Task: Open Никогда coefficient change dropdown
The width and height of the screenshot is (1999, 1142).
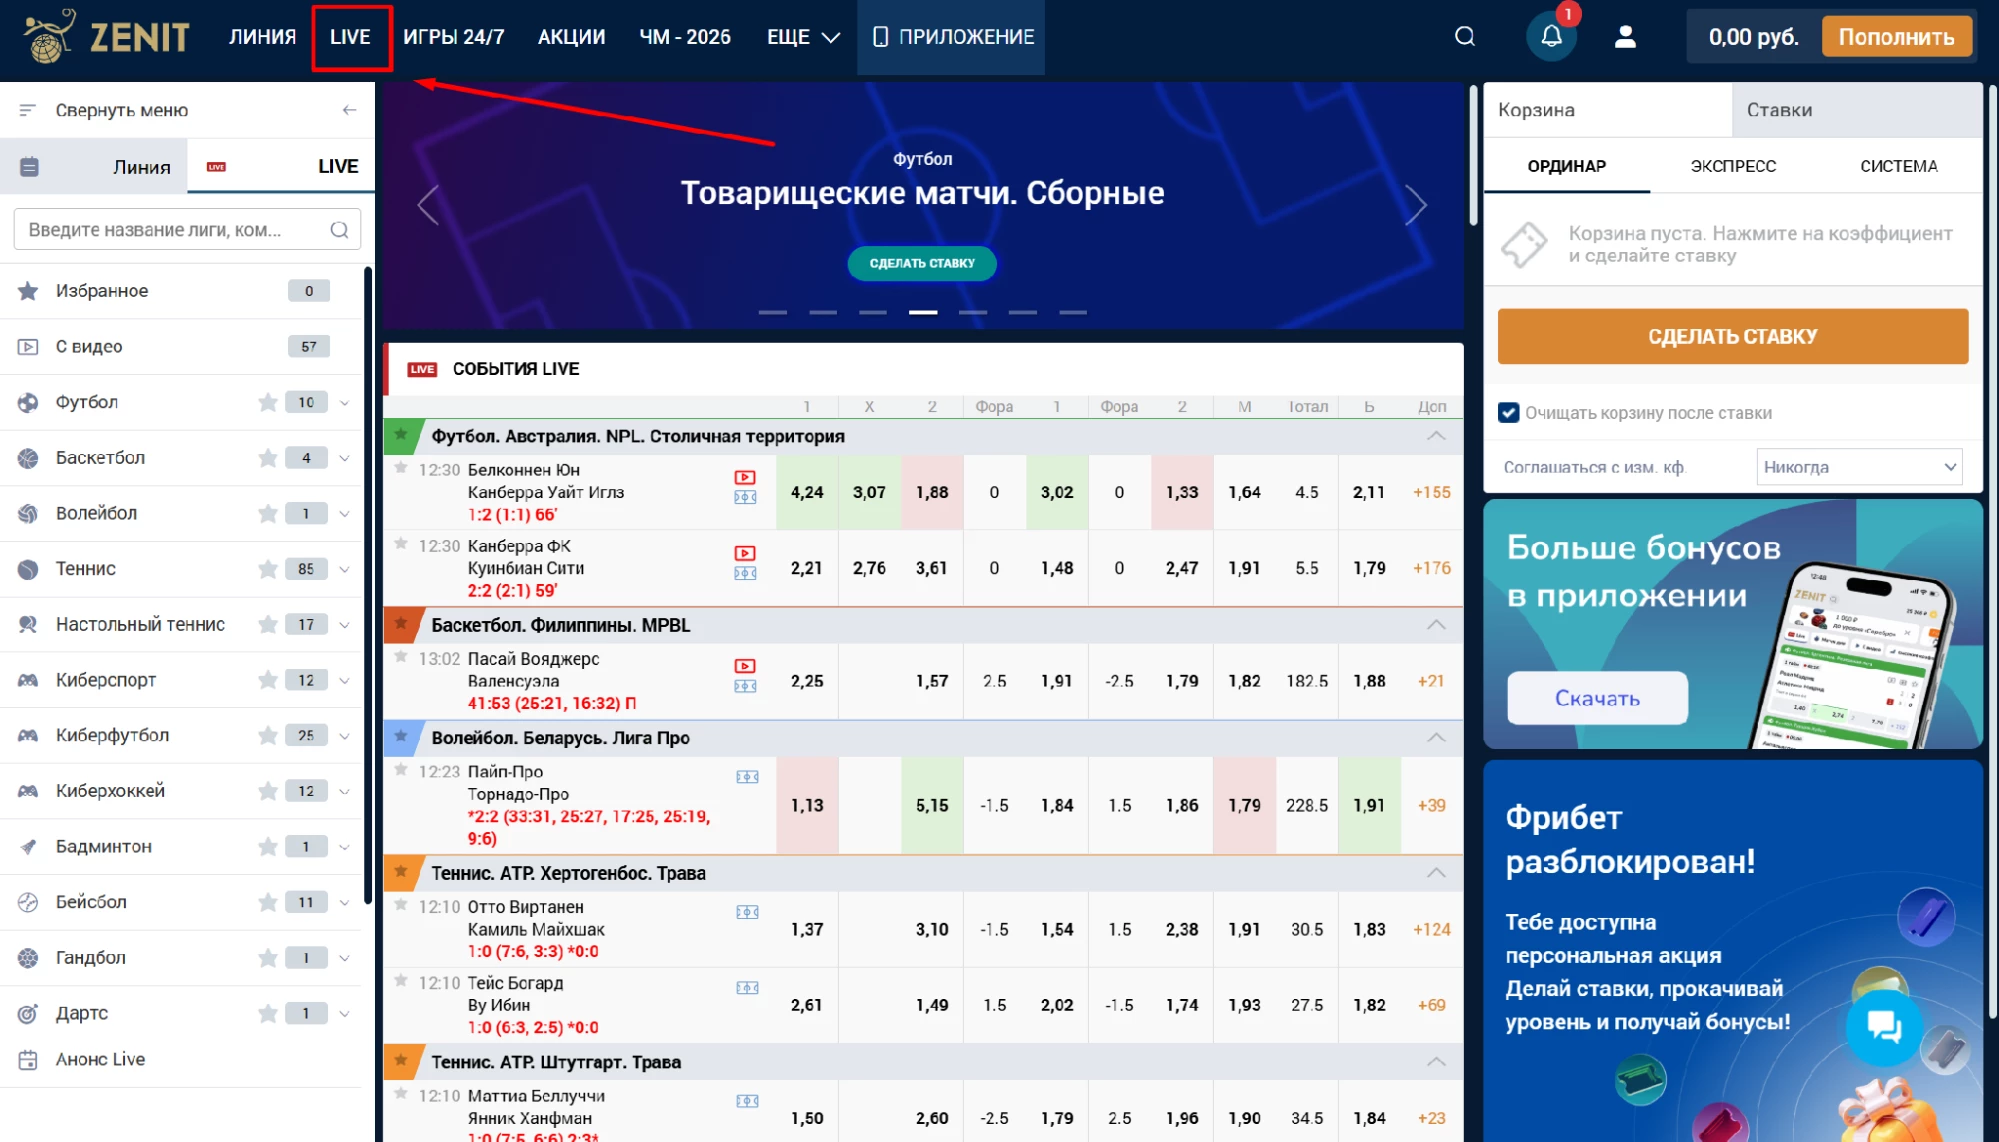Action: click(1859, 467)
